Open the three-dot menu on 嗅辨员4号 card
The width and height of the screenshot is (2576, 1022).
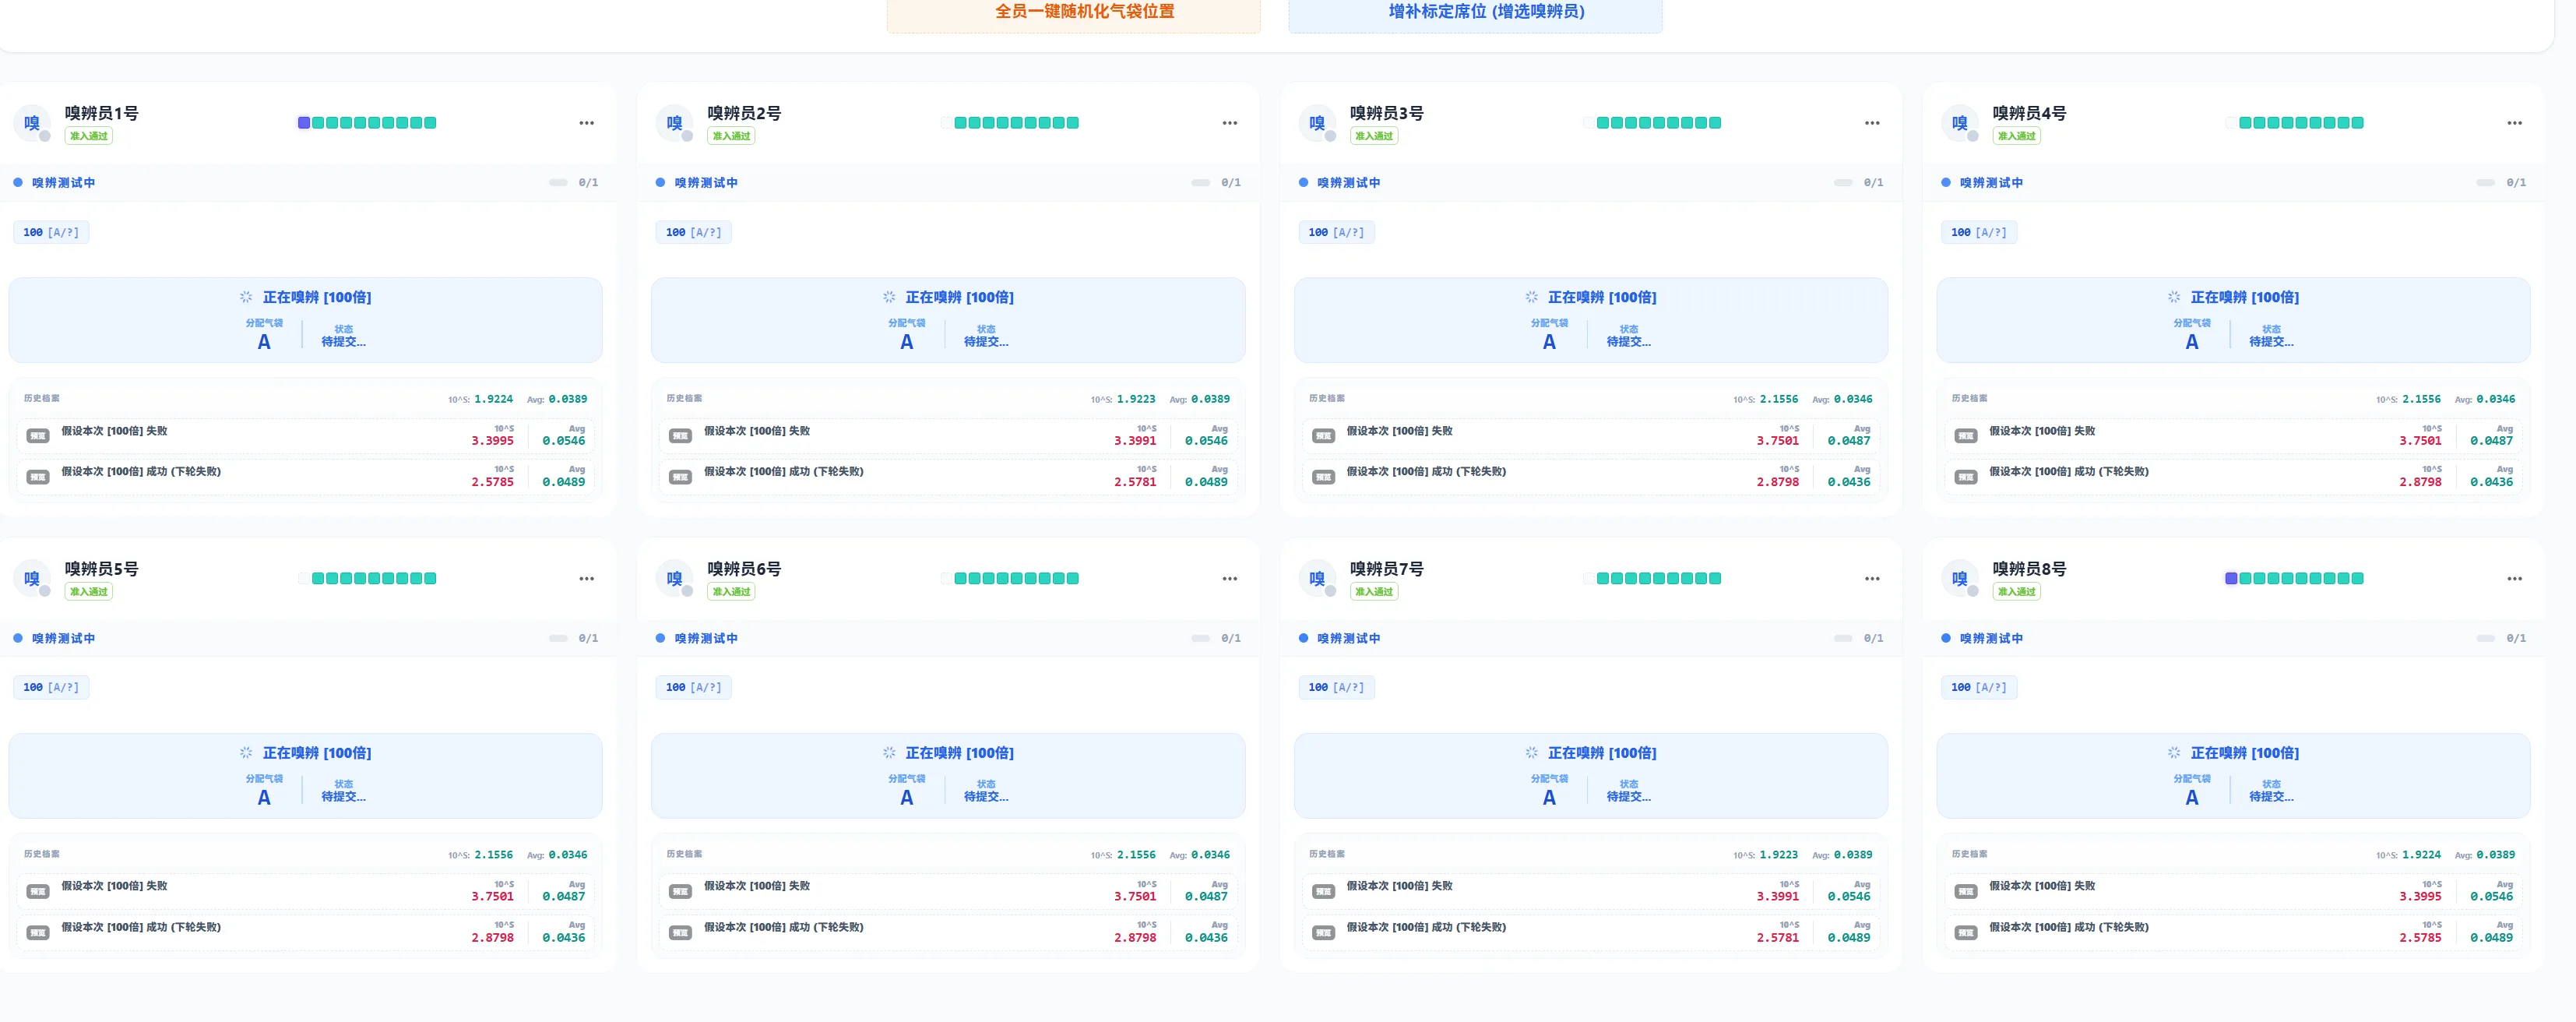pyautogui.click(x=2515, y=123)
